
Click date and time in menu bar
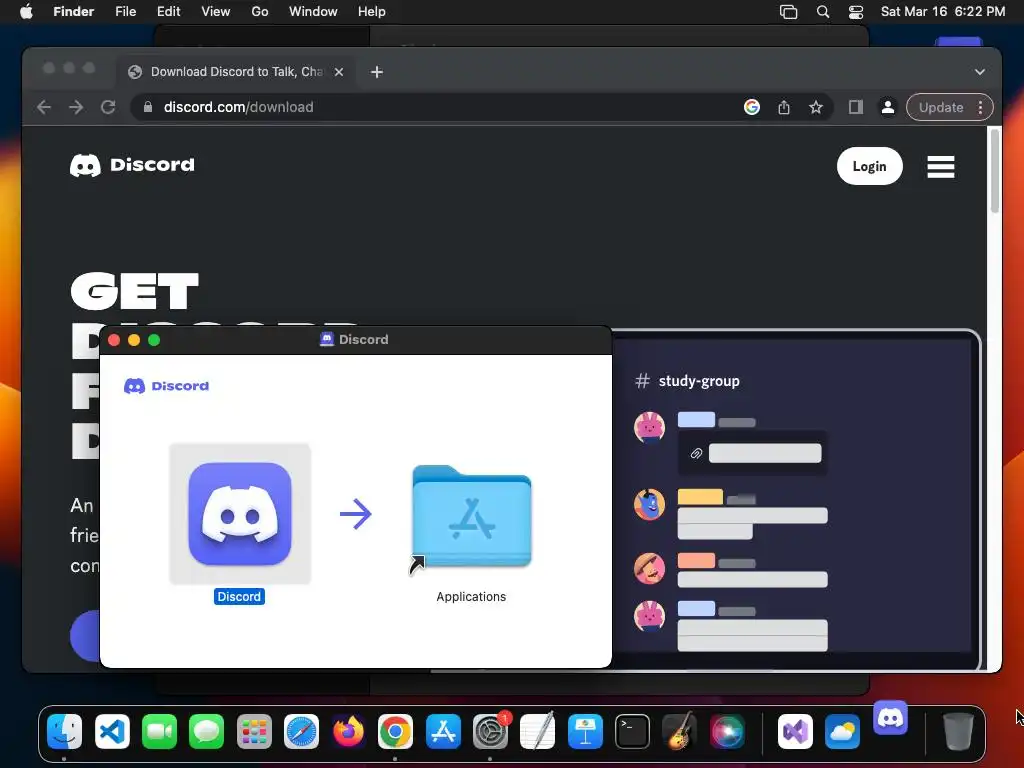(942, 12)
